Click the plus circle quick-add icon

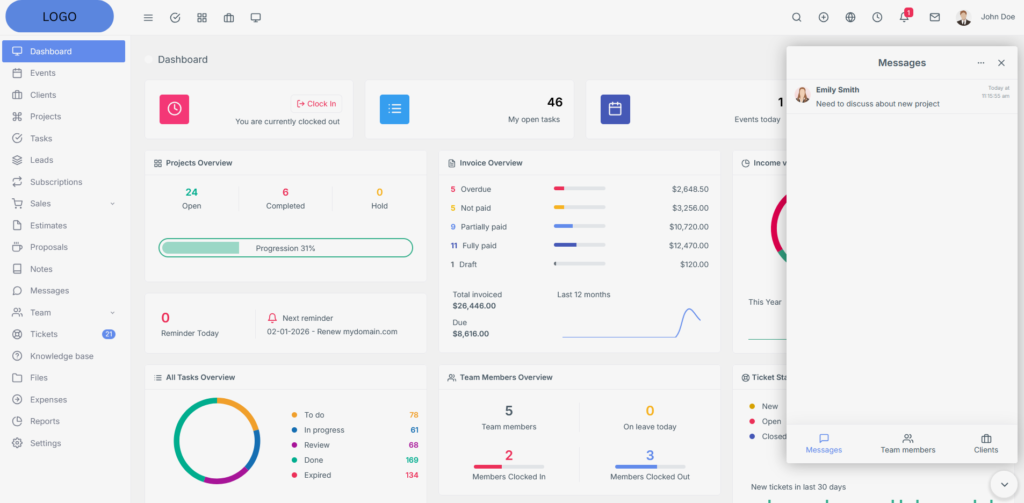tap(823, 17)
